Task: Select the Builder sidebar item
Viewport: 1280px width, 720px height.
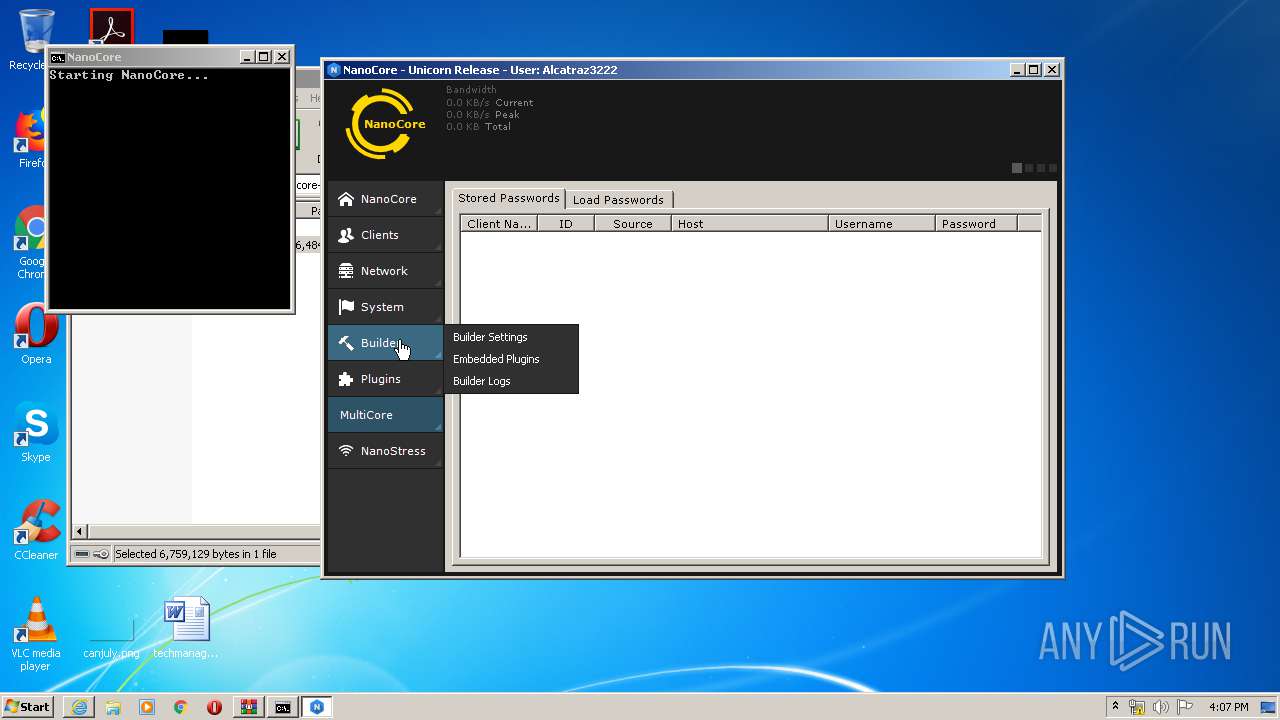Action: tap(385, 343)
